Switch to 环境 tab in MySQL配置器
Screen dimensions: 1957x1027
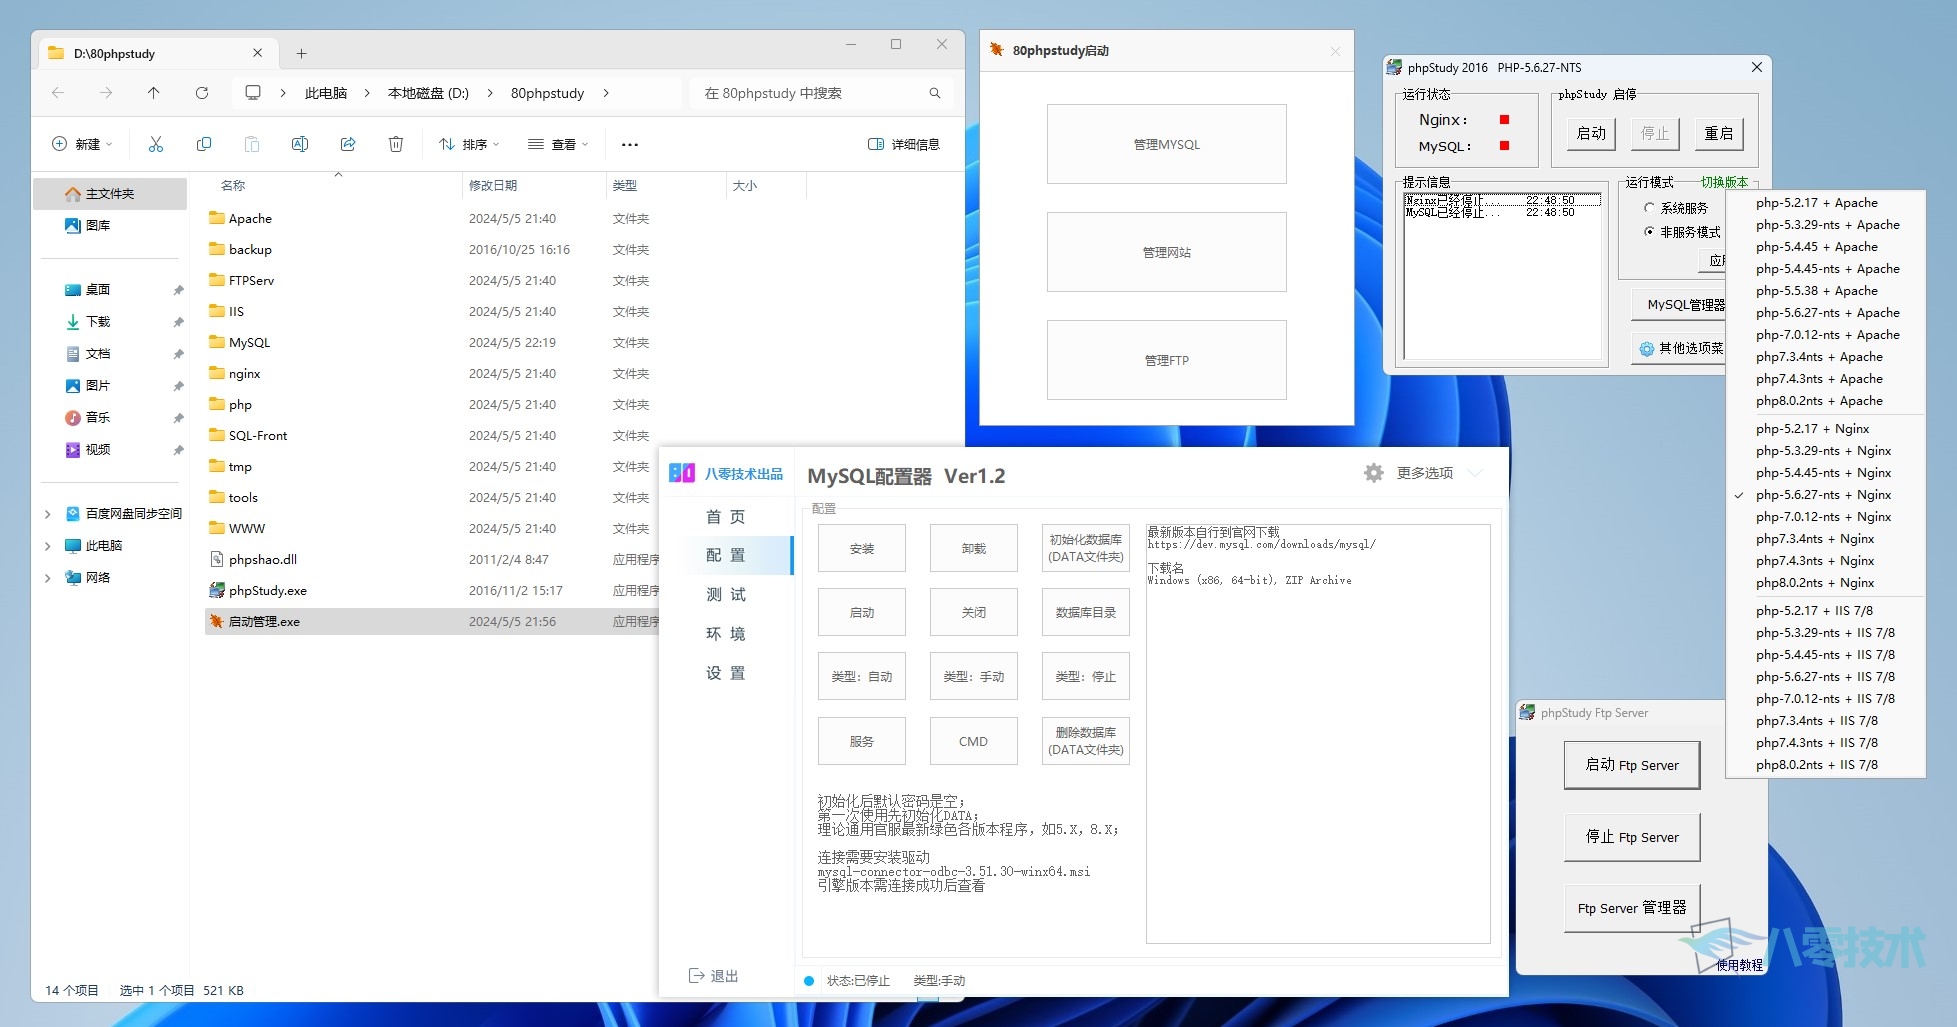tap(726, 633)
